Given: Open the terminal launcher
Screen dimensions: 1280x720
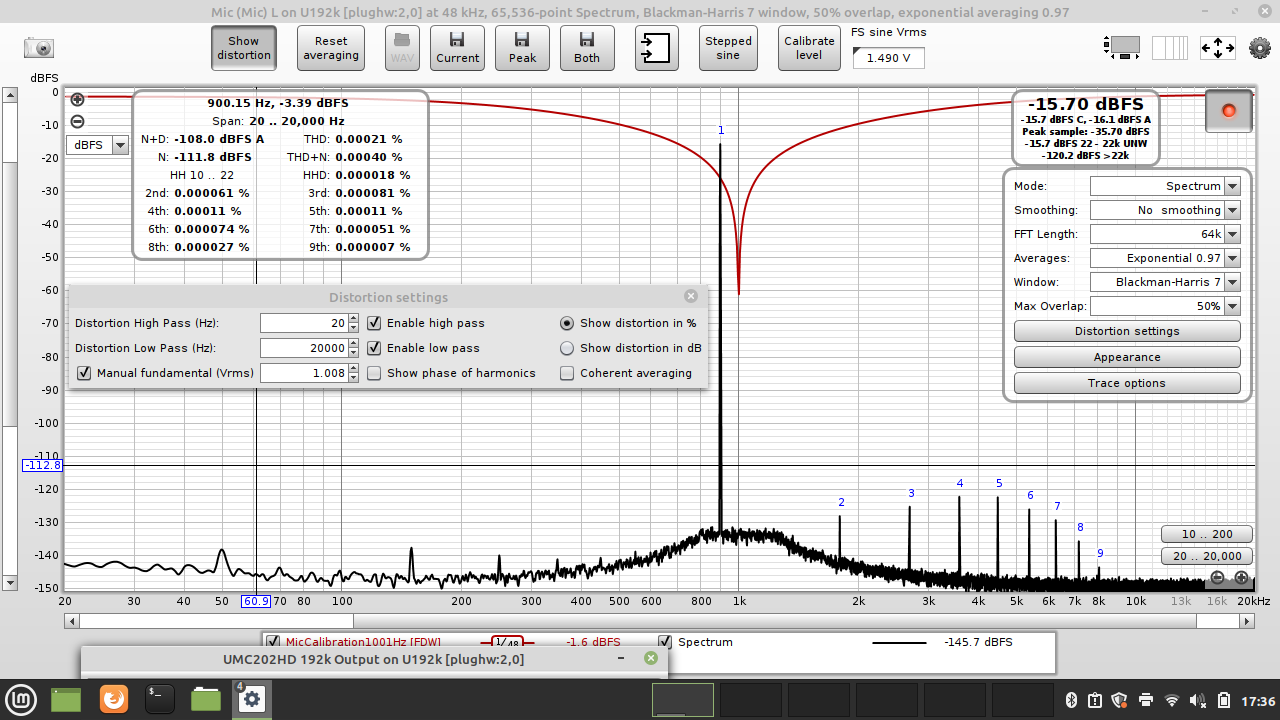Looking at the screenshot, I should click(x=160, y=699).
